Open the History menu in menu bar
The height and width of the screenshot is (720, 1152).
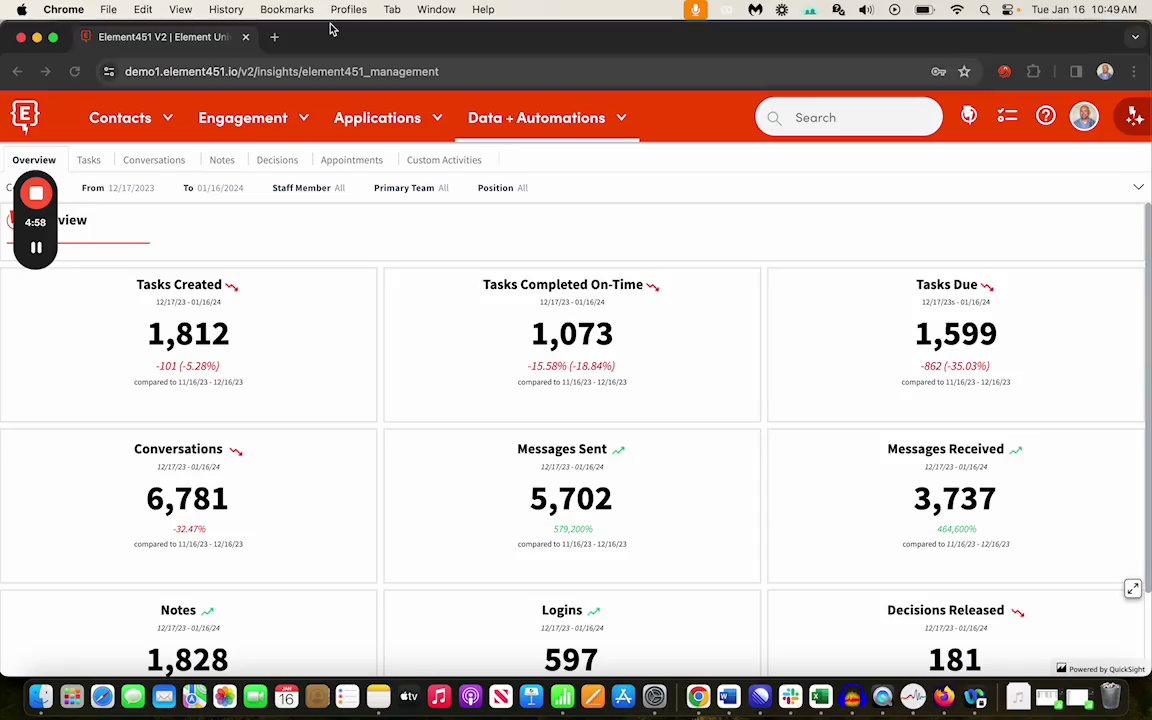(226, 10)
